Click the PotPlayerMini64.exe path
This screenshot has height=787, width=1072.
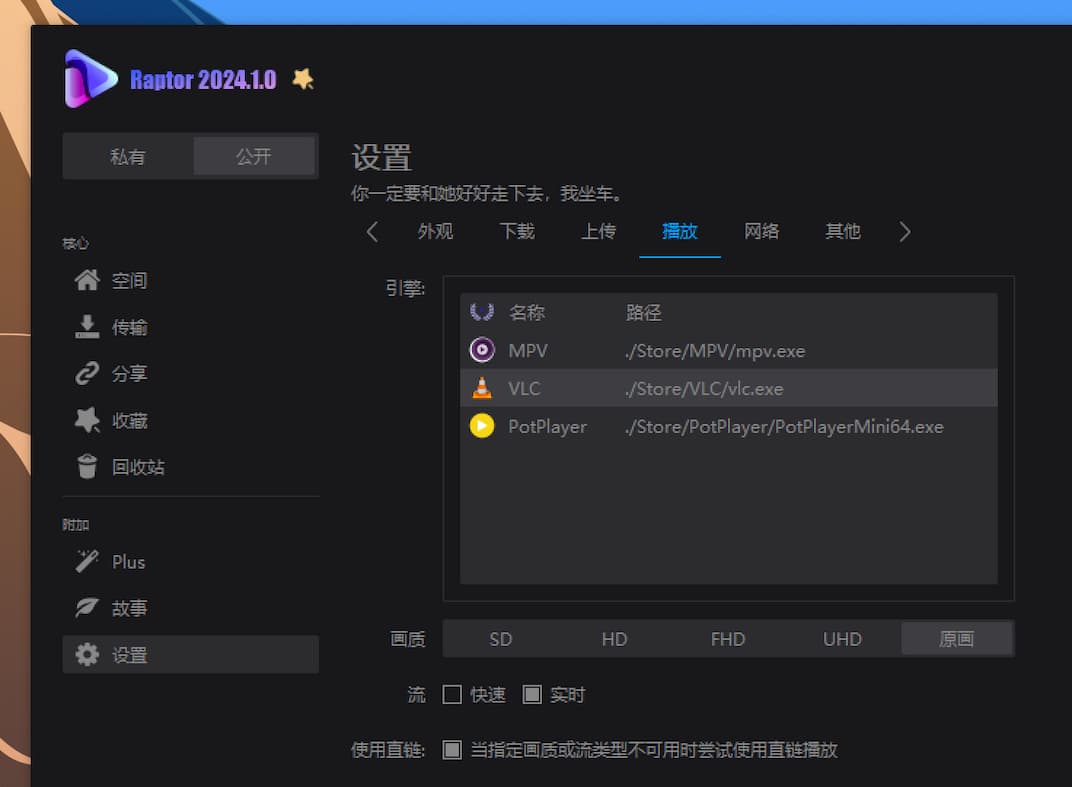click(x=783, y=427)
